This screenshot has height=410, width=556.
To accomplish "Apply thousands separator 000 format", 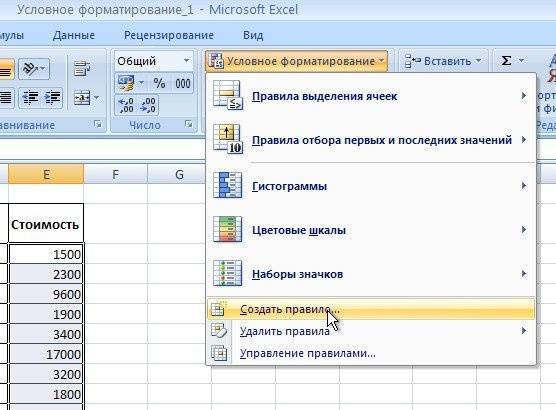I will [183, 84].
